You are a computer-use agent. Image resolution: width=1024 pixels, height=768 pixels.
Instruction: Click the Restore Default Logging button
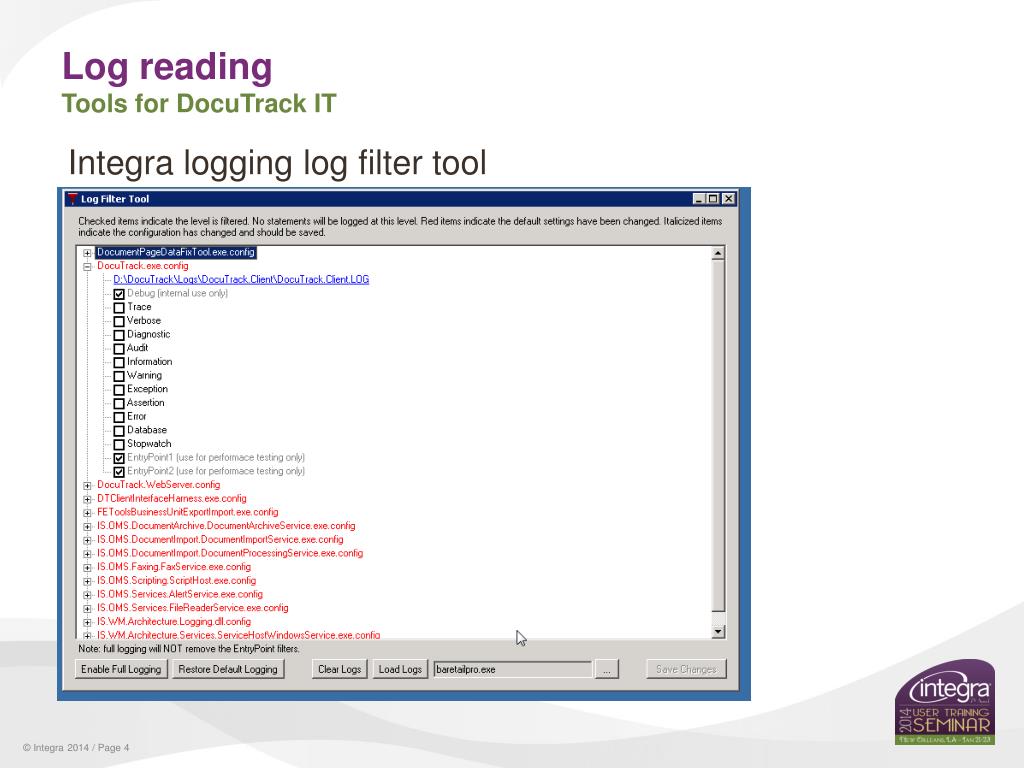point(228,669)
